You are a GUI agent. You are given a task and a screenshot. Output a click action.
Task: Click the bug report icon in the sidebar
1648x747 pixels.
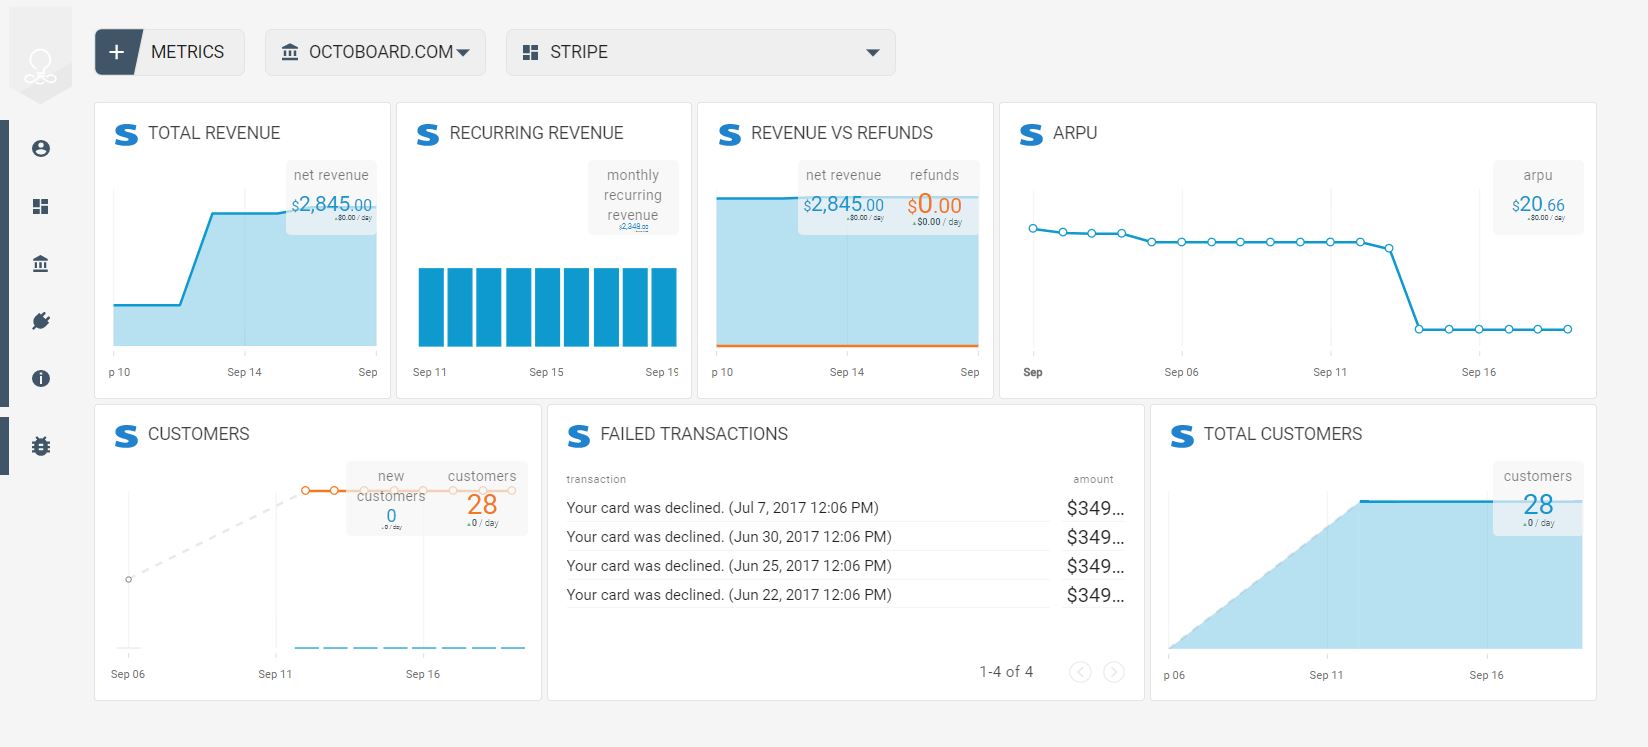click(41, 446)
